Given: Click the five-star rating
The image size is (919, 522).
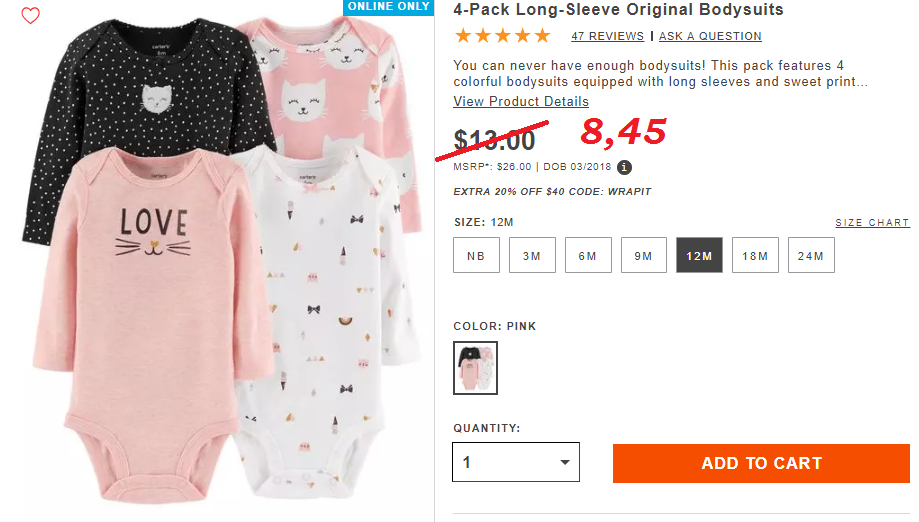Looking at the screenshot, I should point(502,36).
